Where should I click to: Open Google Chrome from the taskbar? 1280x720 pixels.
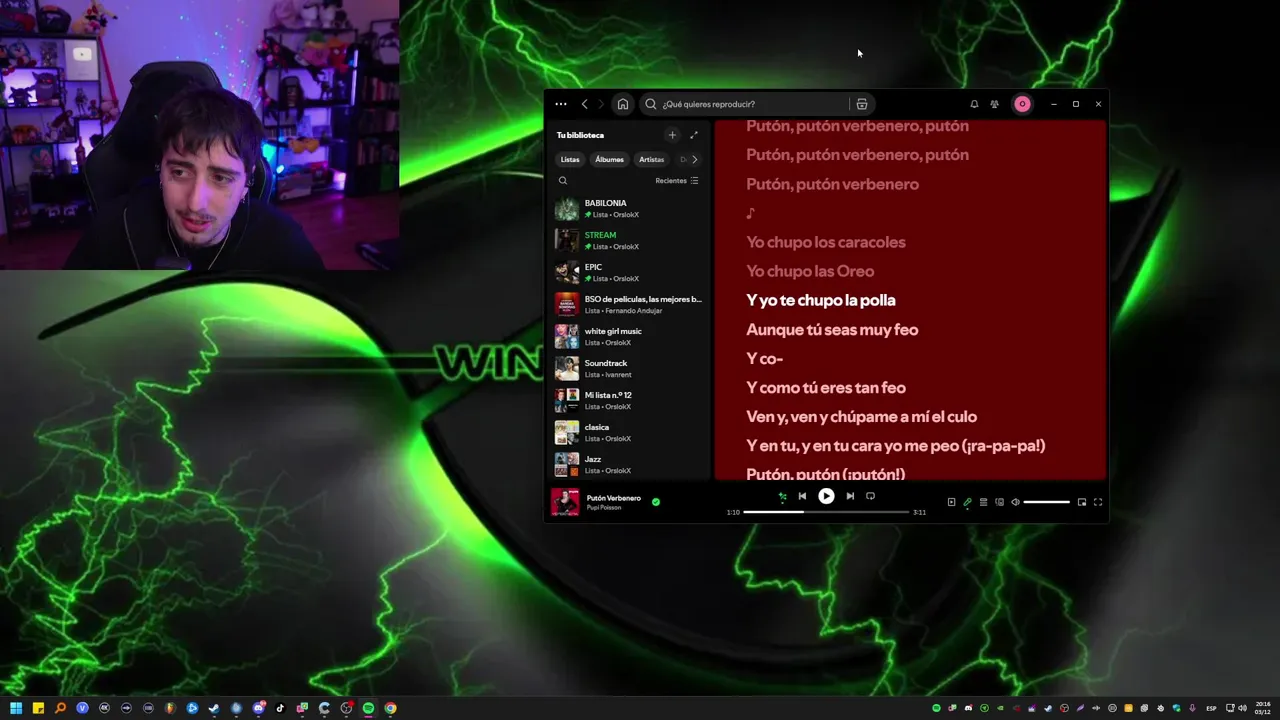[x=390, y=708]
